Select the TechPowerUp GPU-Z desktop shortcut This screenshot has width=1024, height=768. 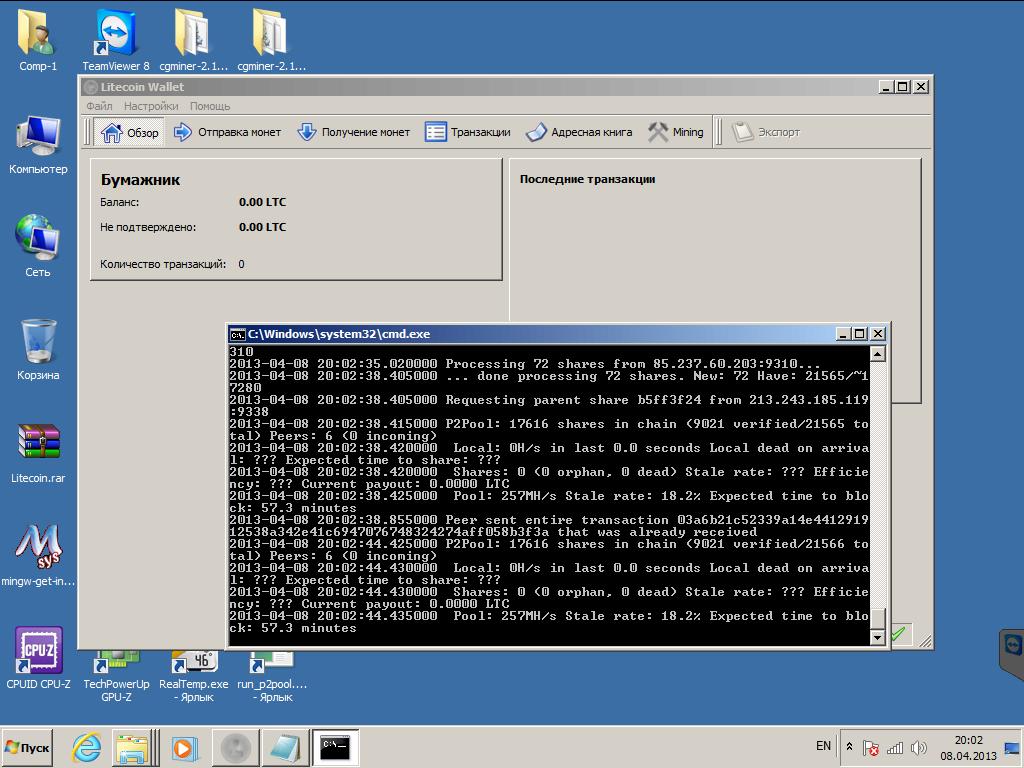(x=116, y=676)
